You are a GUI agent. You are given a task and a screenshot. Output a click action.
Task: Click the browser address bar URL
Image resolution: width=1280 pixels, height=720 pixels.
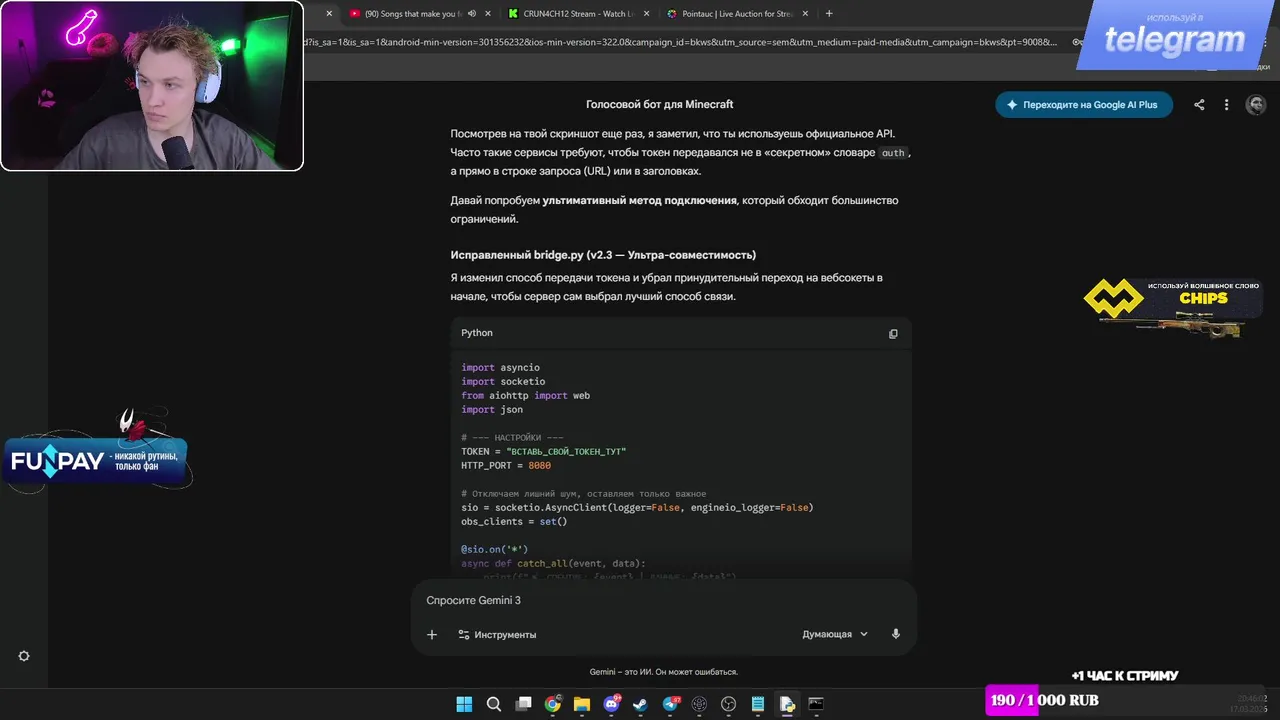680,42
